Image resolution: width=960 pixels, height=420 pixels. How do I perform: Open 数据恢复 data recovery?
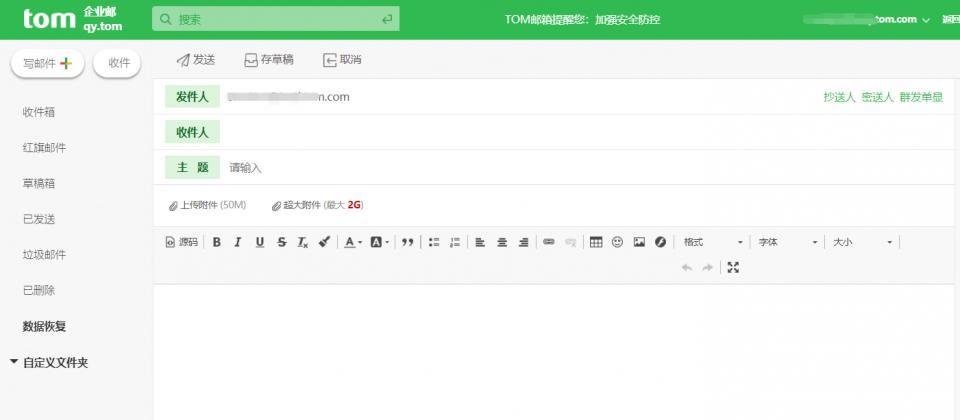tap(44, 326)
